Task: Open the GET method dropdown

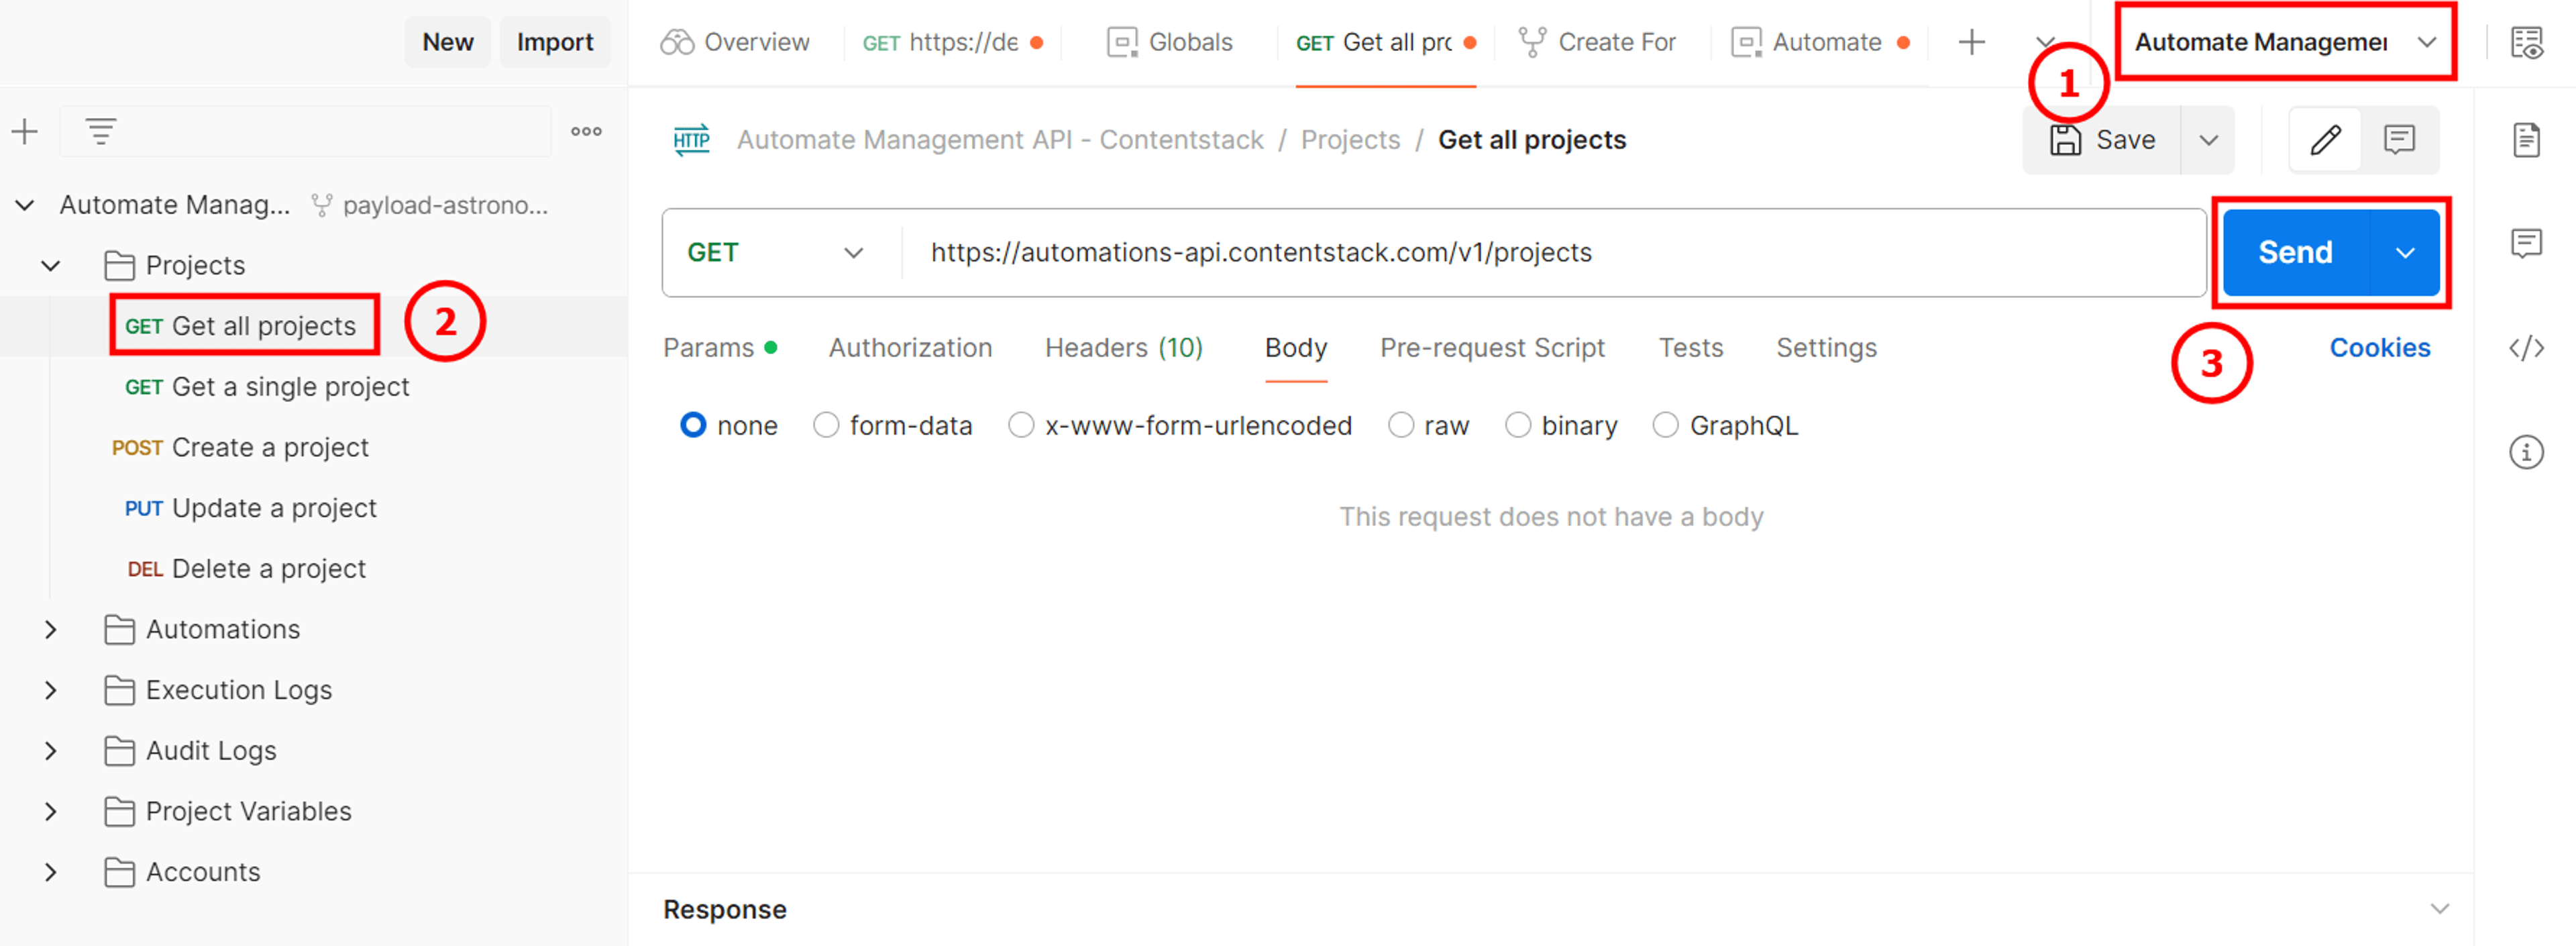Action: click(x=775, y=252)
